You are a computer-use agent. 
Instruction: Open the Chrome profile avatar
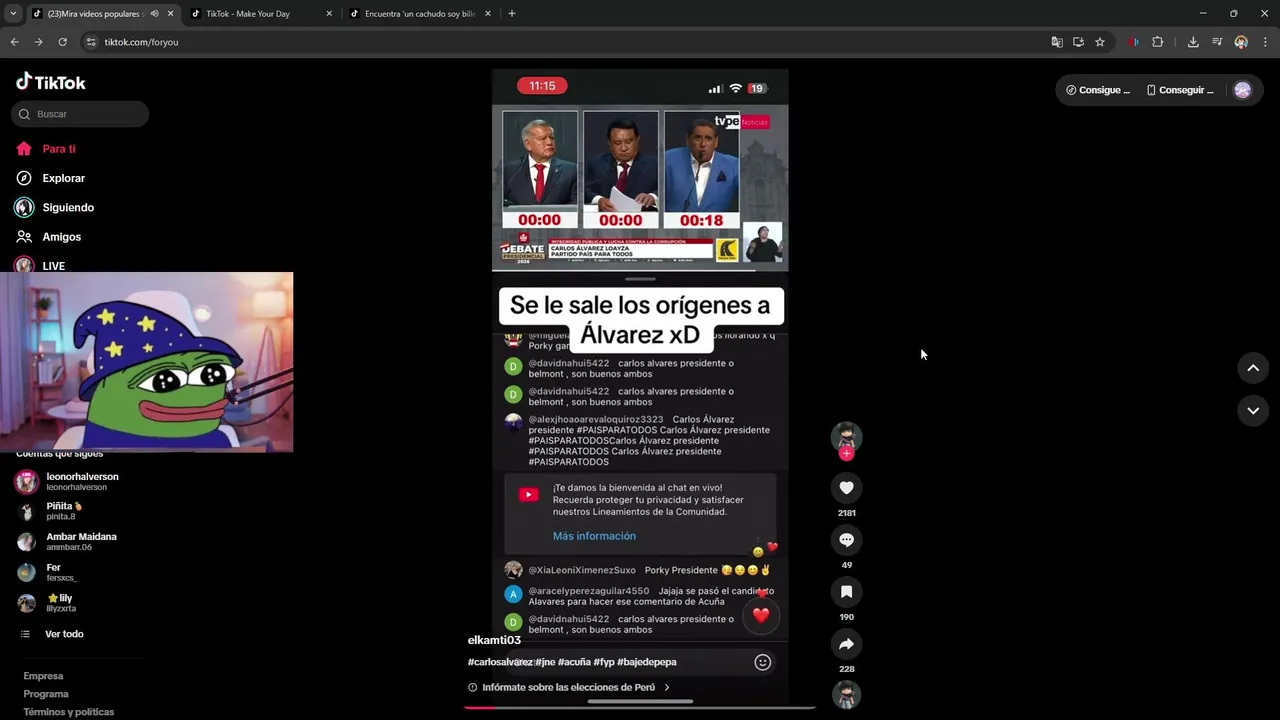tap(1241, 42)
